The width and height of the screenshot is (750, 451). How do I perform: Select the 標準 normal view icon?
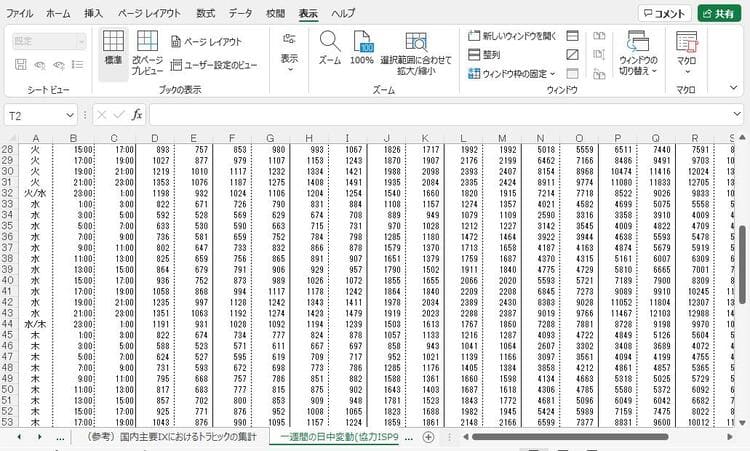pos(113,42)
